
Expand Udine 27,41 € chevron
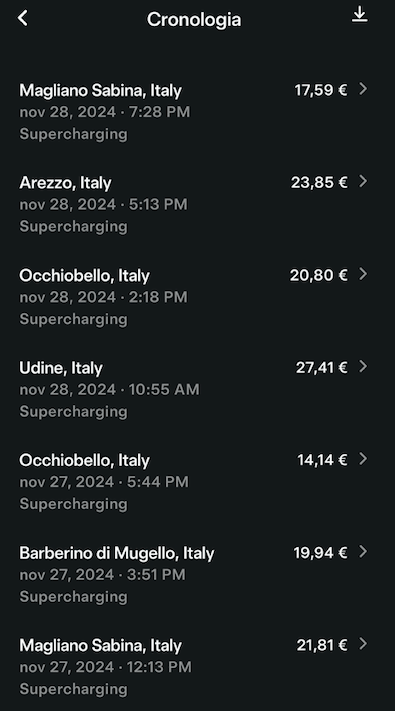click(363, 366)
